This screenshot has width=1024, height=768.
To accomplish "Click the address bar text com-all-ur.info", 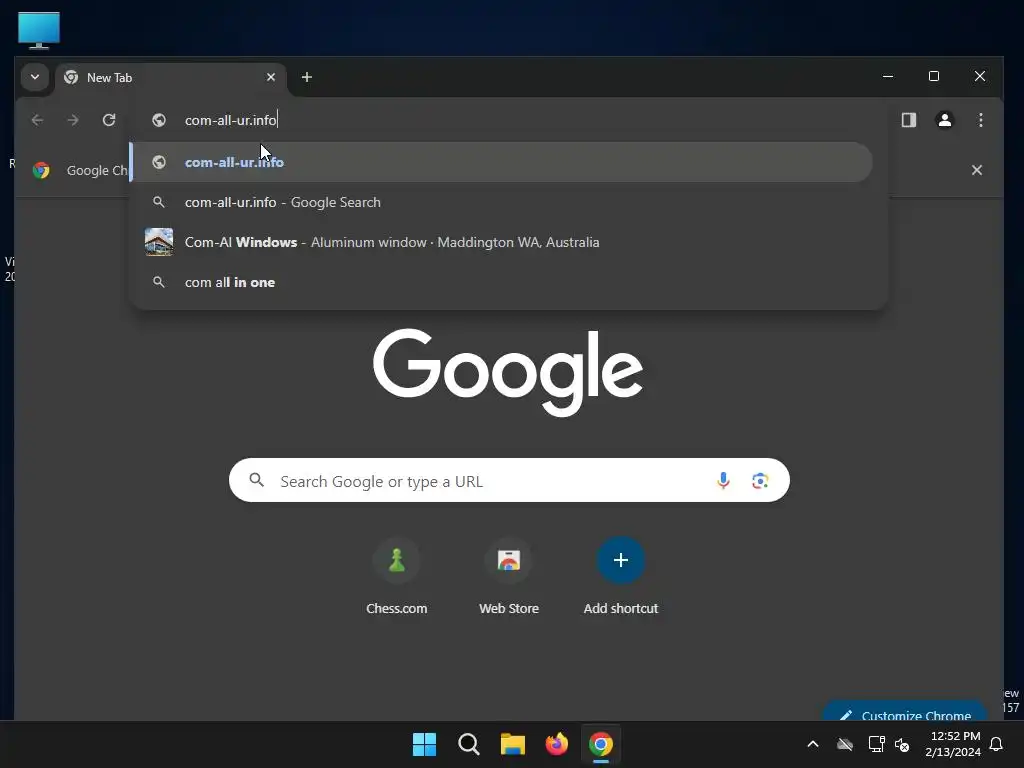I will tap(231, 120).
